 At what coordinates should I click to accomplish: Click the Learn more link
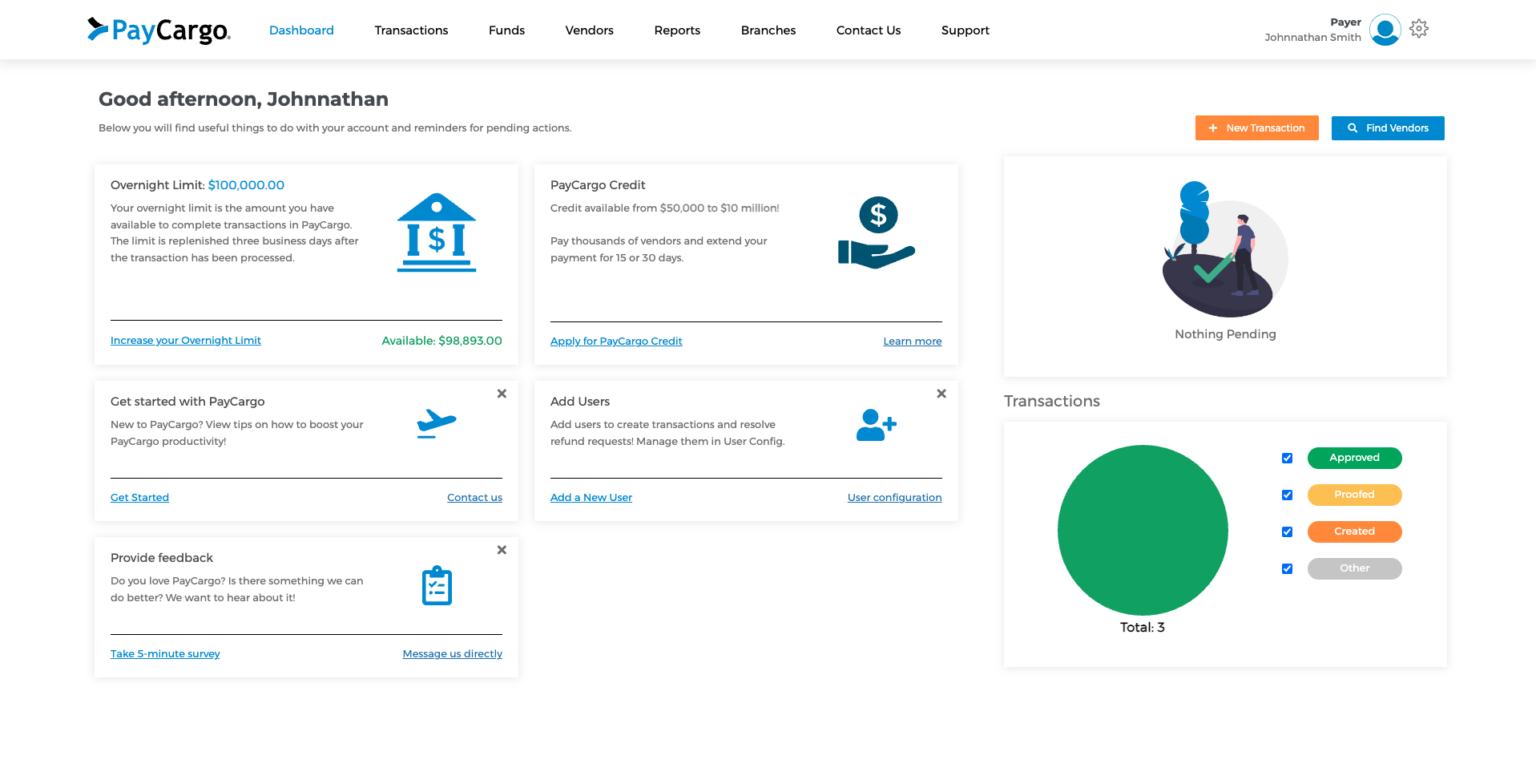click(x=912, y=341)
